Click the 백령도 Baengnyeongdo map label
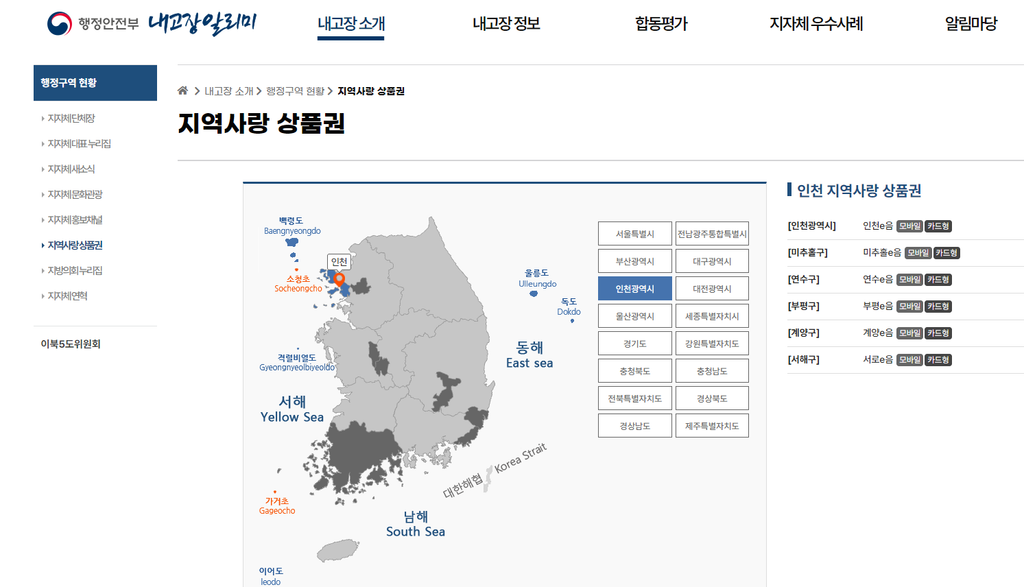1024x587 pixels. [292, 225]
